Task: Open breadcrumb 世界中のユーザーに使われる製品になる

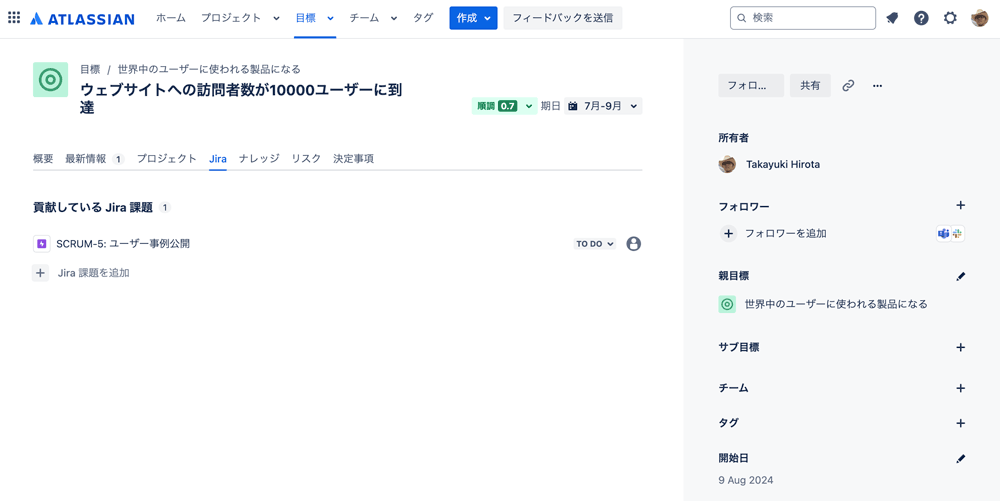Action: click(209, 69)
